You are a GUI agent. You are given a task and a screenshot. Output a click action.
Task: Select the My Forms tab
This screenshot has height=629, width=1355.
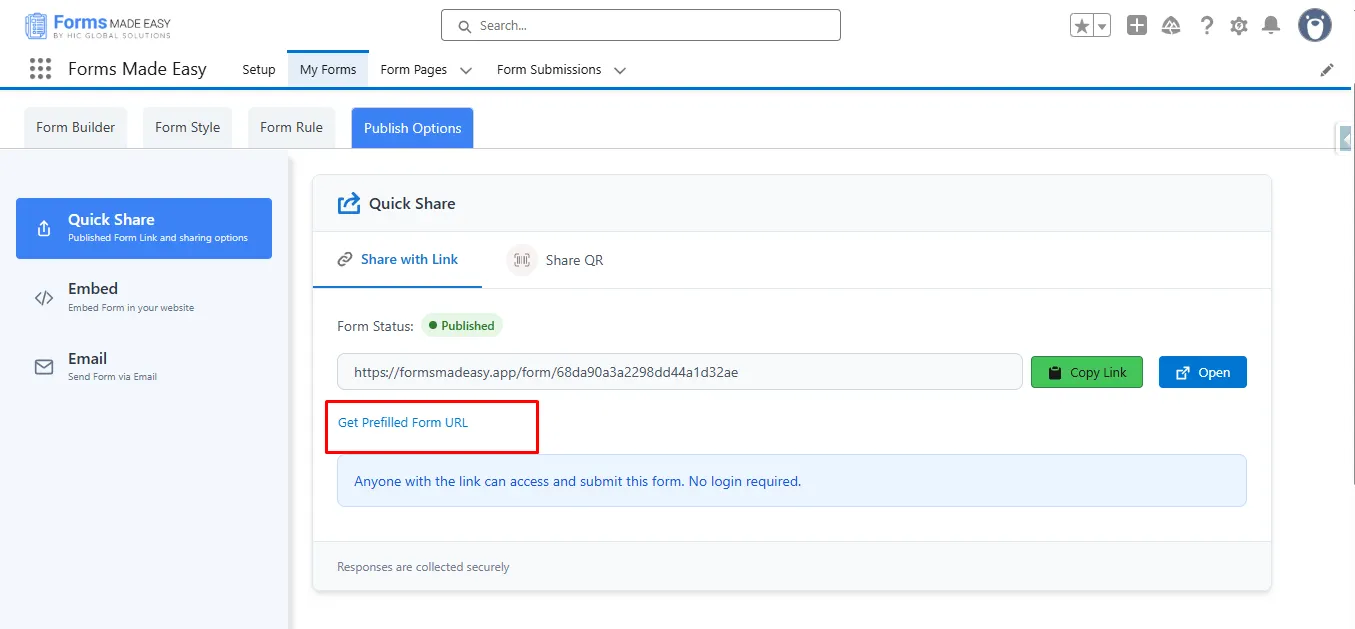point(328,69)
